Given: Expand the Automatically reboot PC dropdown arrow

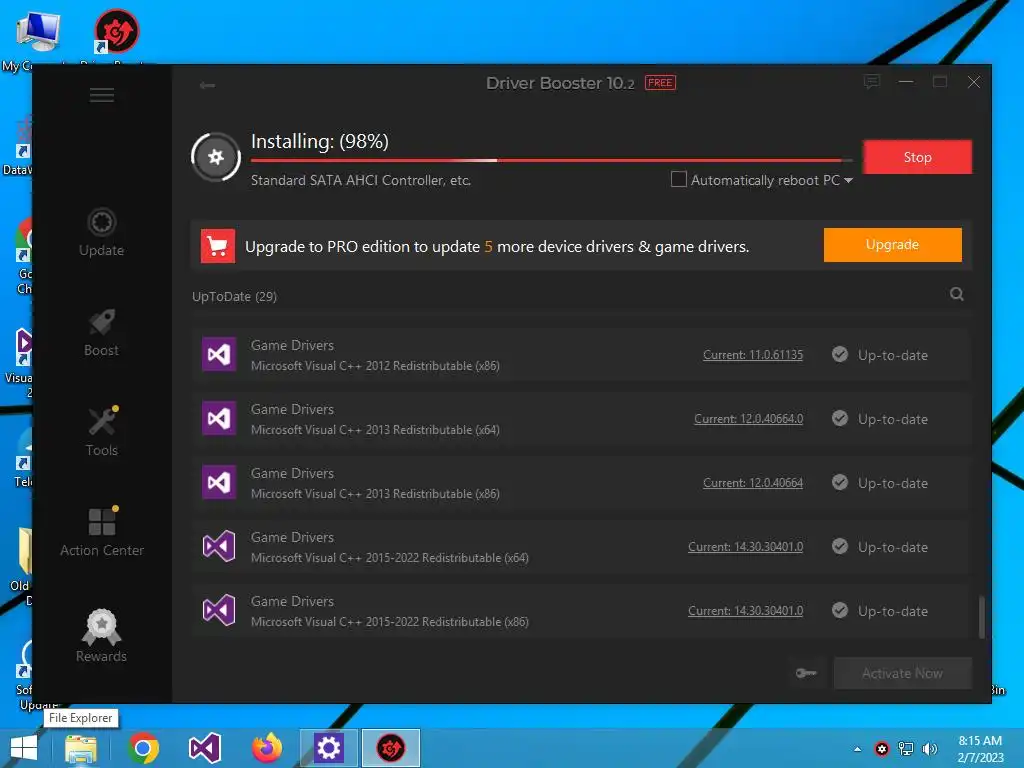Looking at the screenshot, I should (848, 180).
